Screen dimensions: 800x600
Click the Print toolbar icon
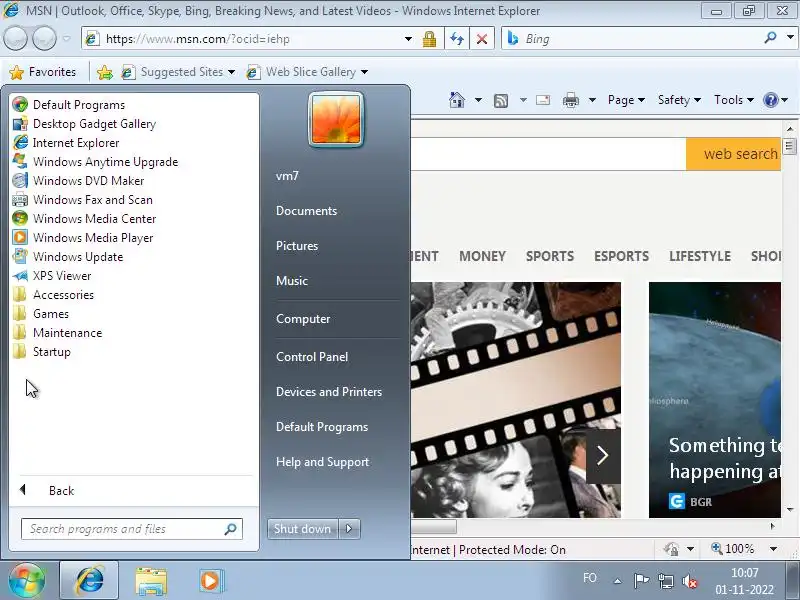570,100
